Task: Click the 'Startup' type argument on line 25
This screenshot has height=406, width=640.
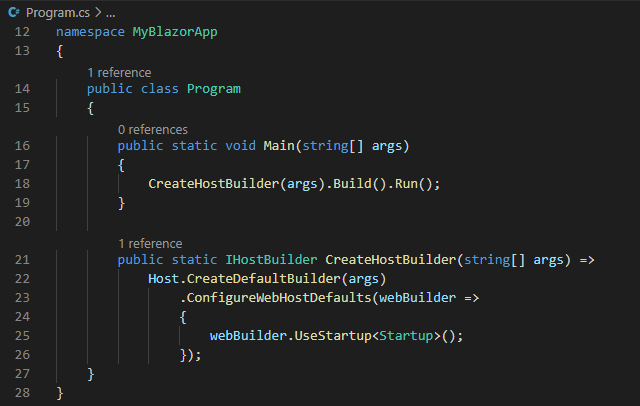Action: click(x=406, y=336)
